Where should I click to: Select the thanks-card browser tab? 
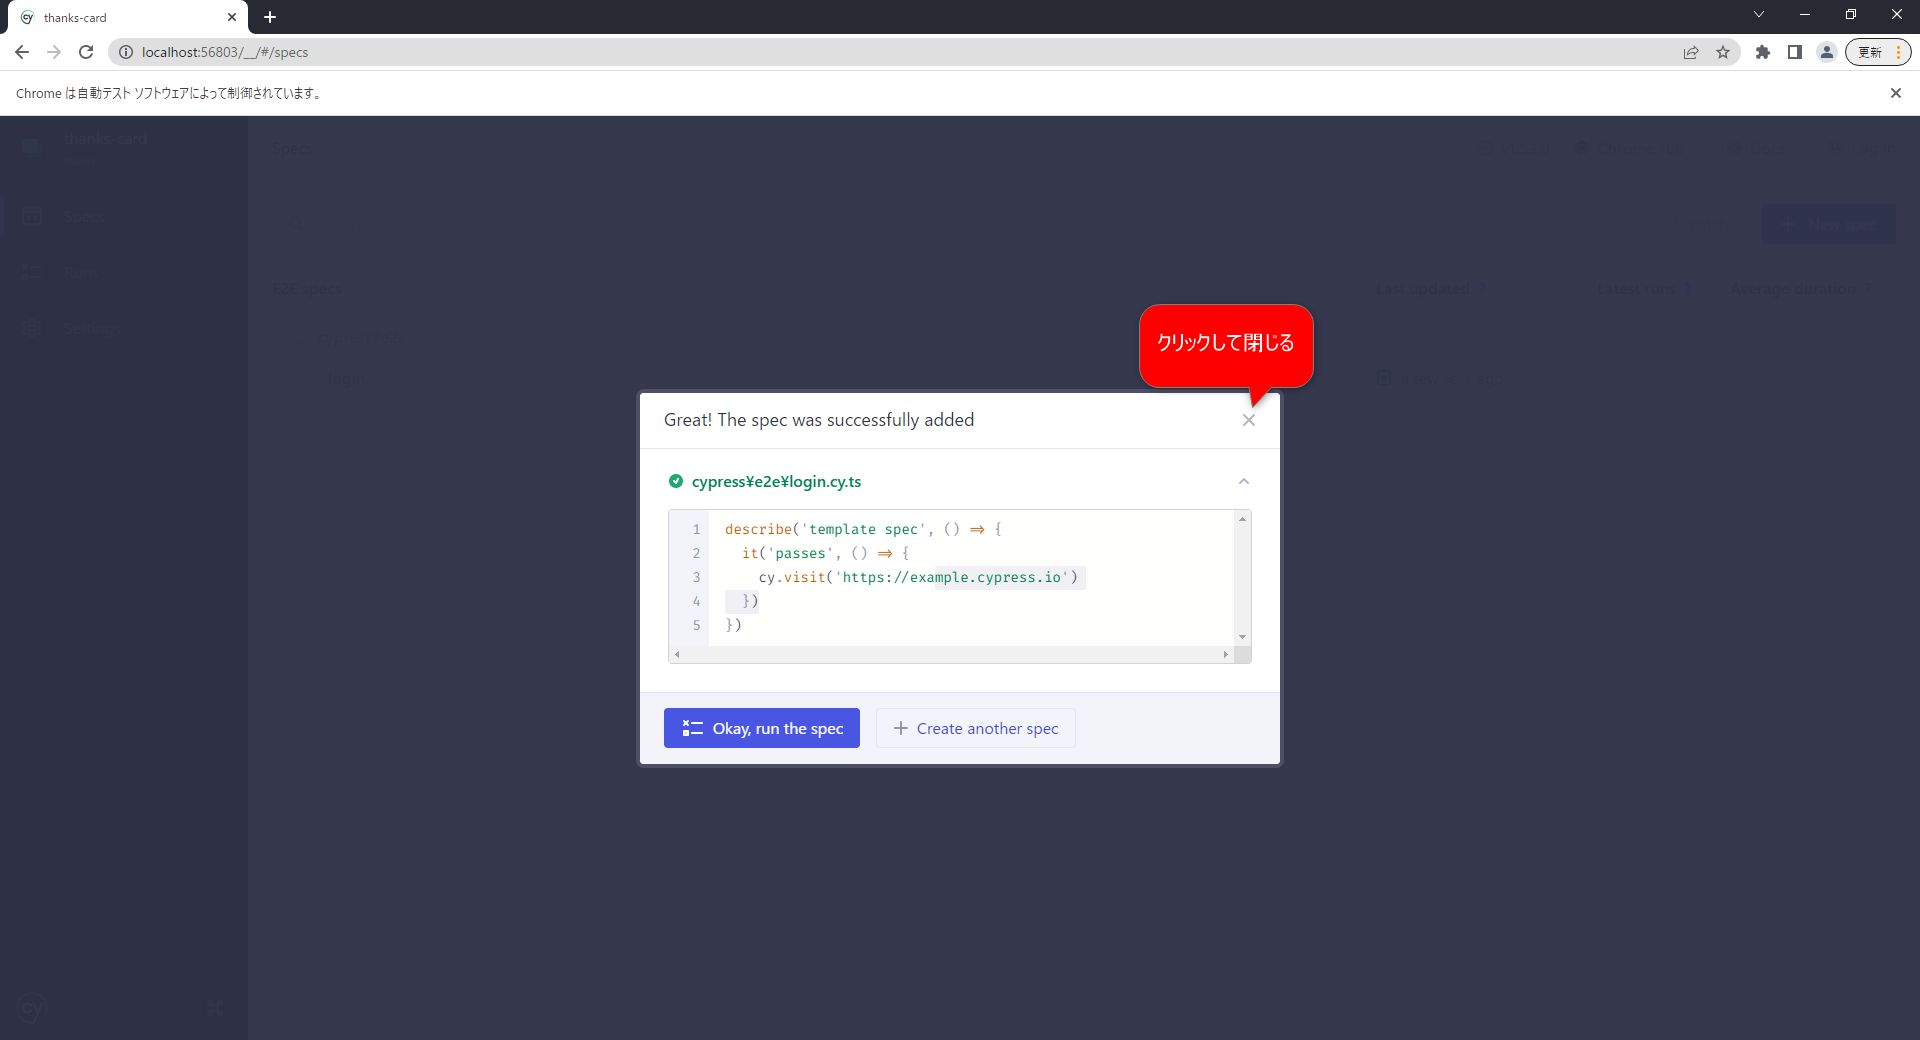pyautogui.click(x=130, y=17)
